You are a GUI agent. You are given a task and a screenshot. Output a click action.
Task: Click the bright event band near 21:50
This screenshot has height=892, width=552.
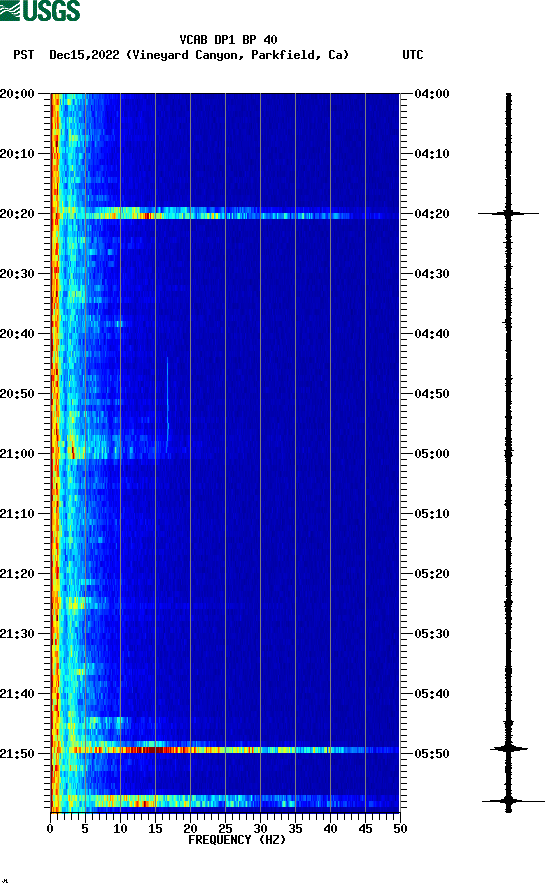225,748
